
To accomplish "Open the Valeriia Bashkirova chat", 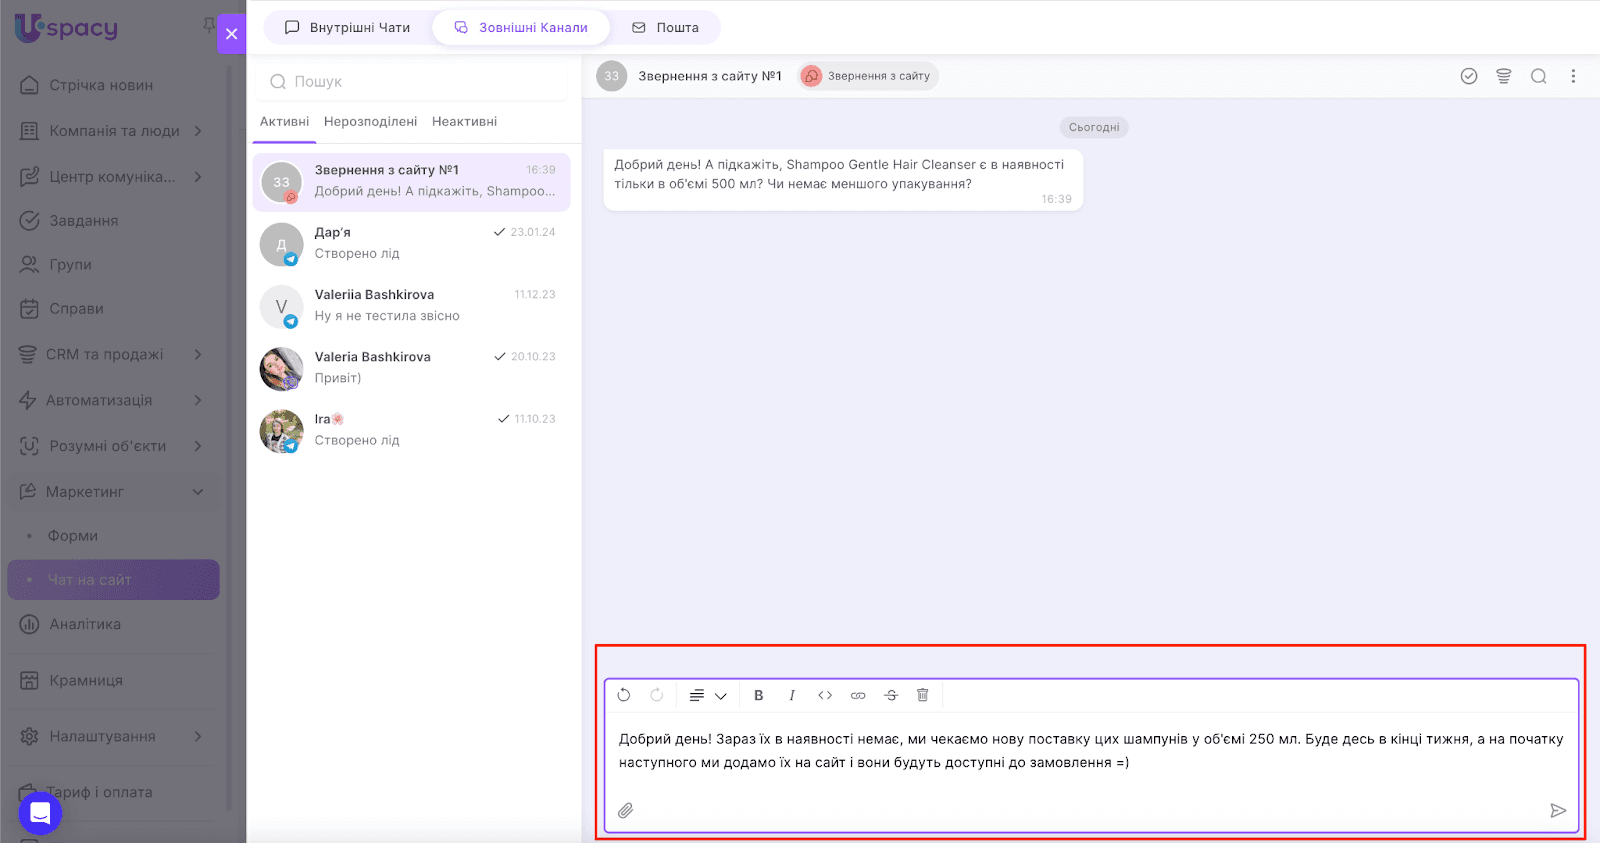I will [x=412, y=306].
